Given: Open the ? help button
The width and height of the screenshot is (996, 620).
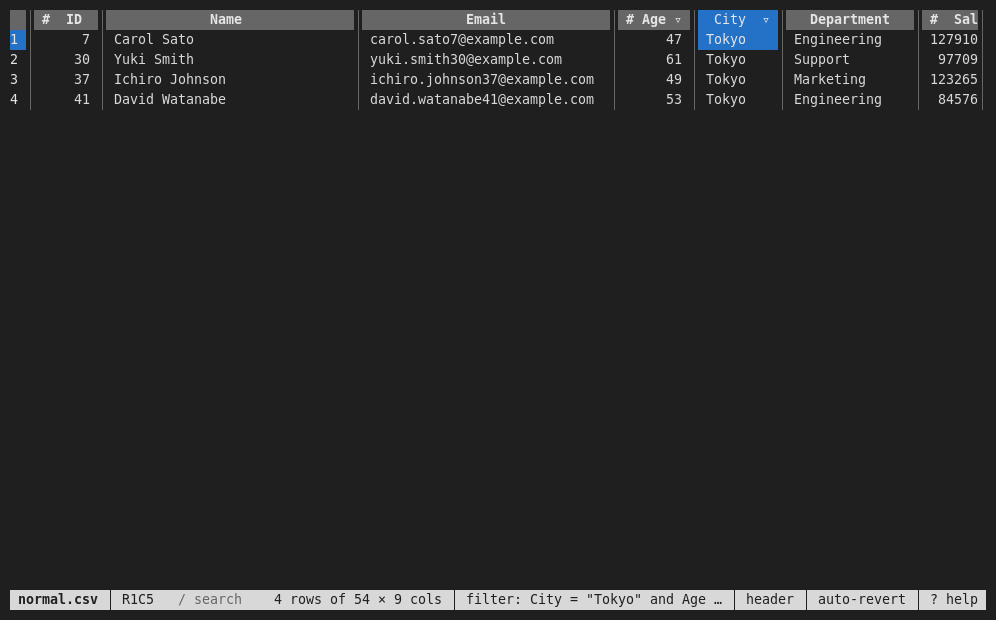Looking at the screenshot, I should pos(953,600).
